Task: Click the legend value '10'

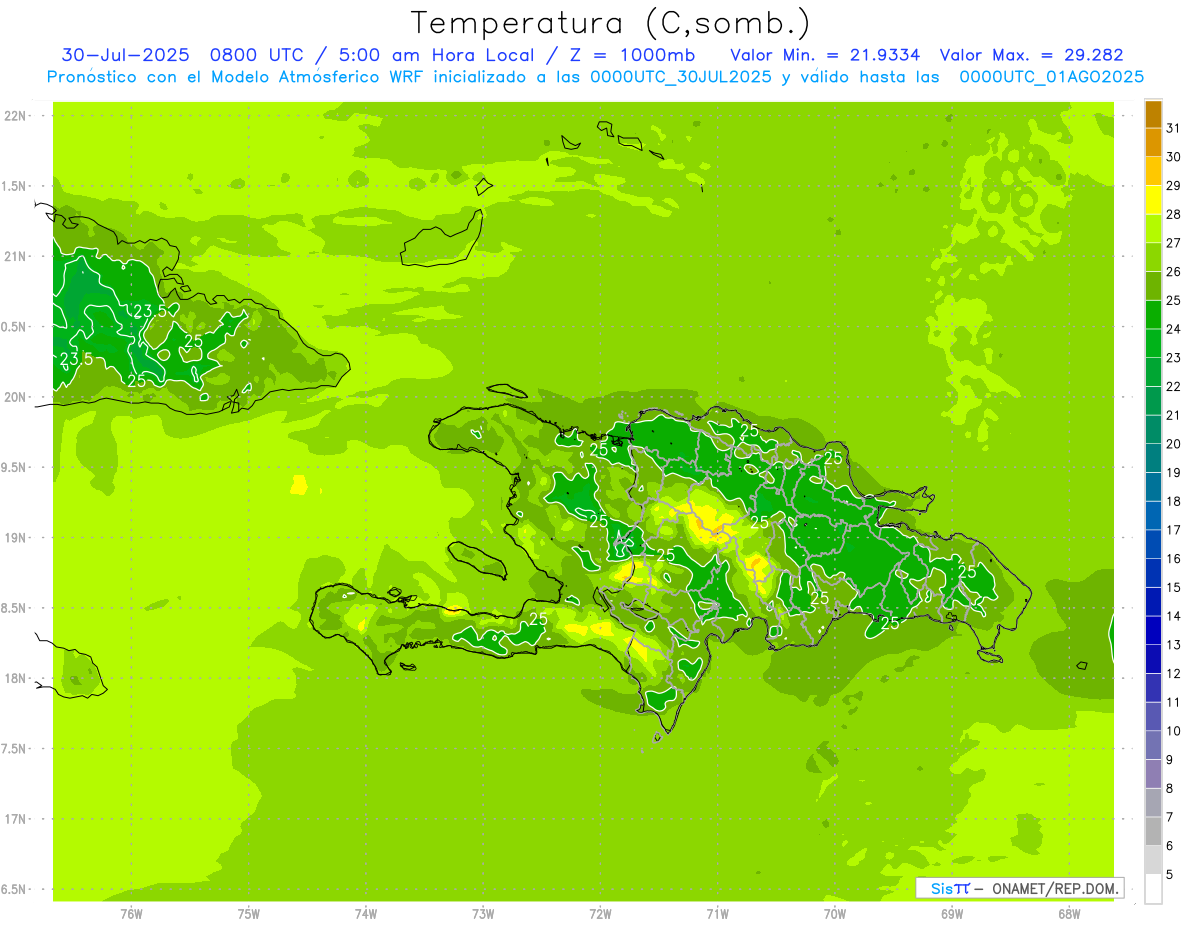Action: click(x=1173, y=731)
